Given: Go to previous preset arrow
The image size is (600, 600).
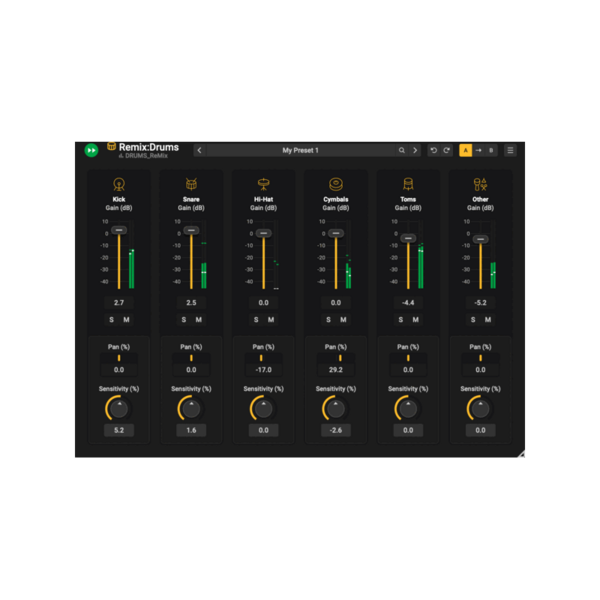Looking at the screenshot, I should 199,150.
